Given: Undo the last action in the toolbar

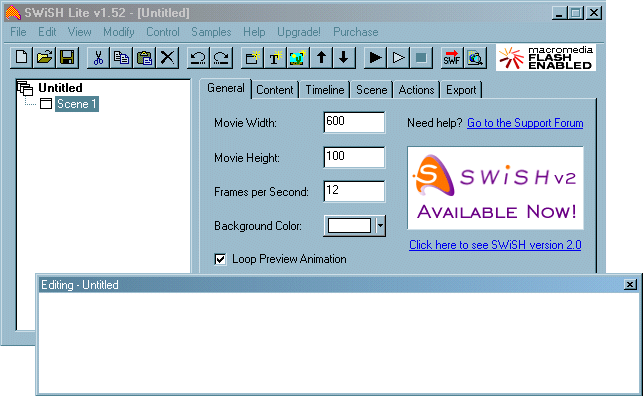Looking at the screenshot, I should tap(198, 57).
